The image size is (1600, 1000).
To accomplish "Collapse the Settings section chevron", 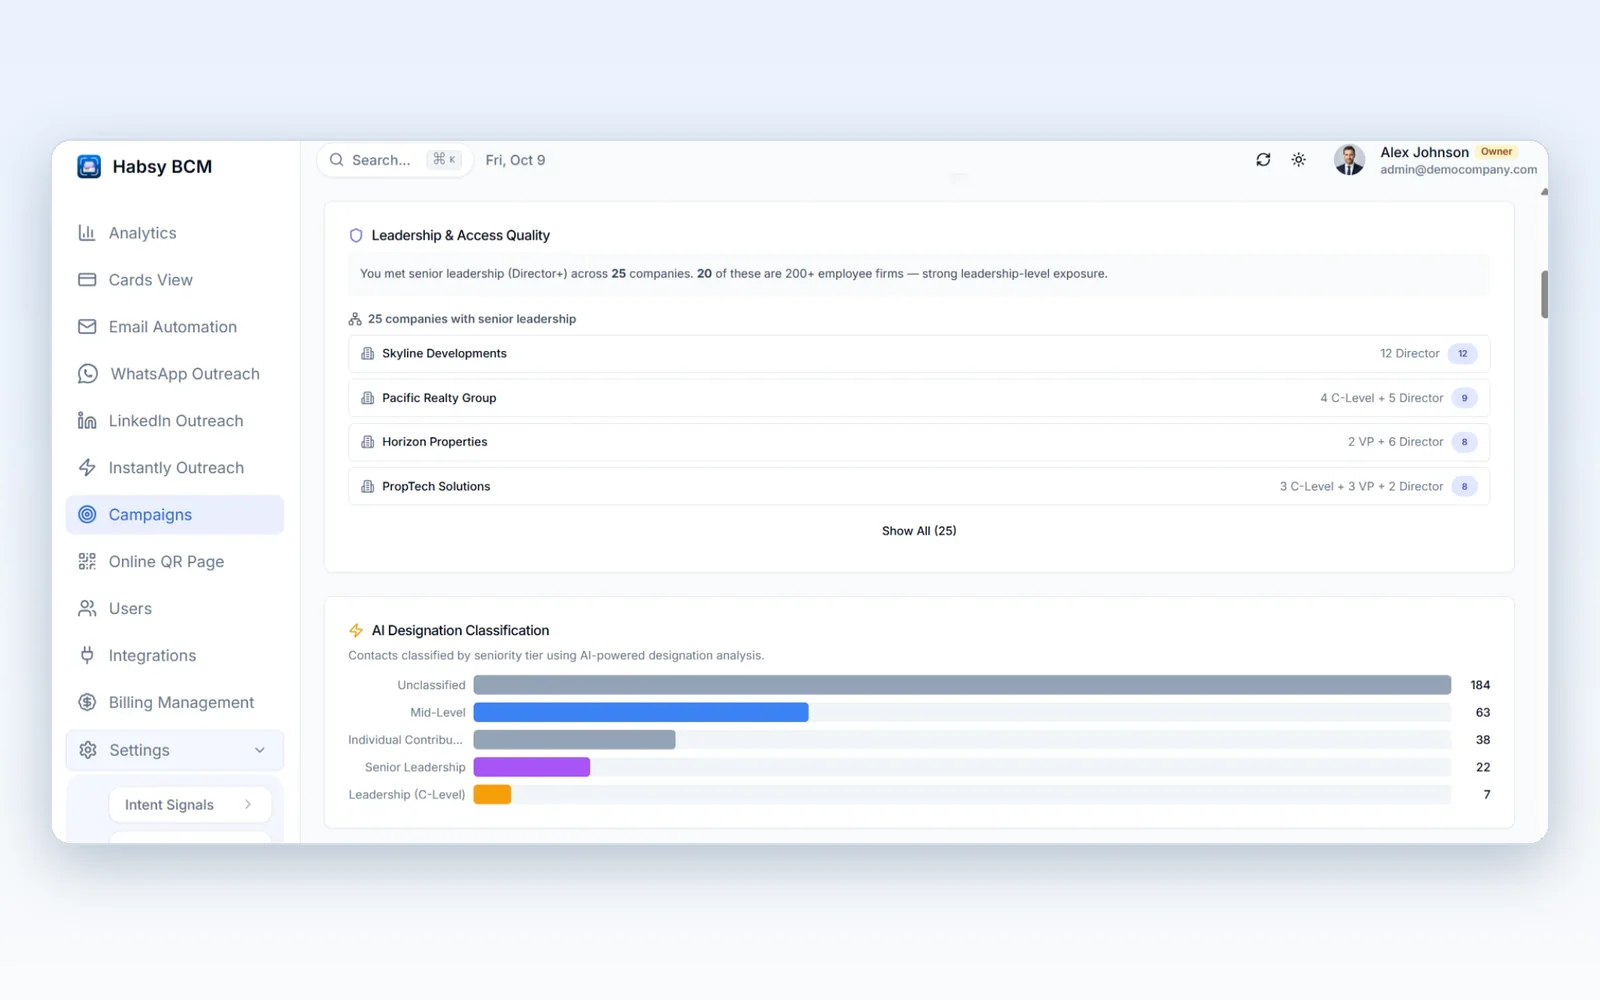I will pos(260,750).
